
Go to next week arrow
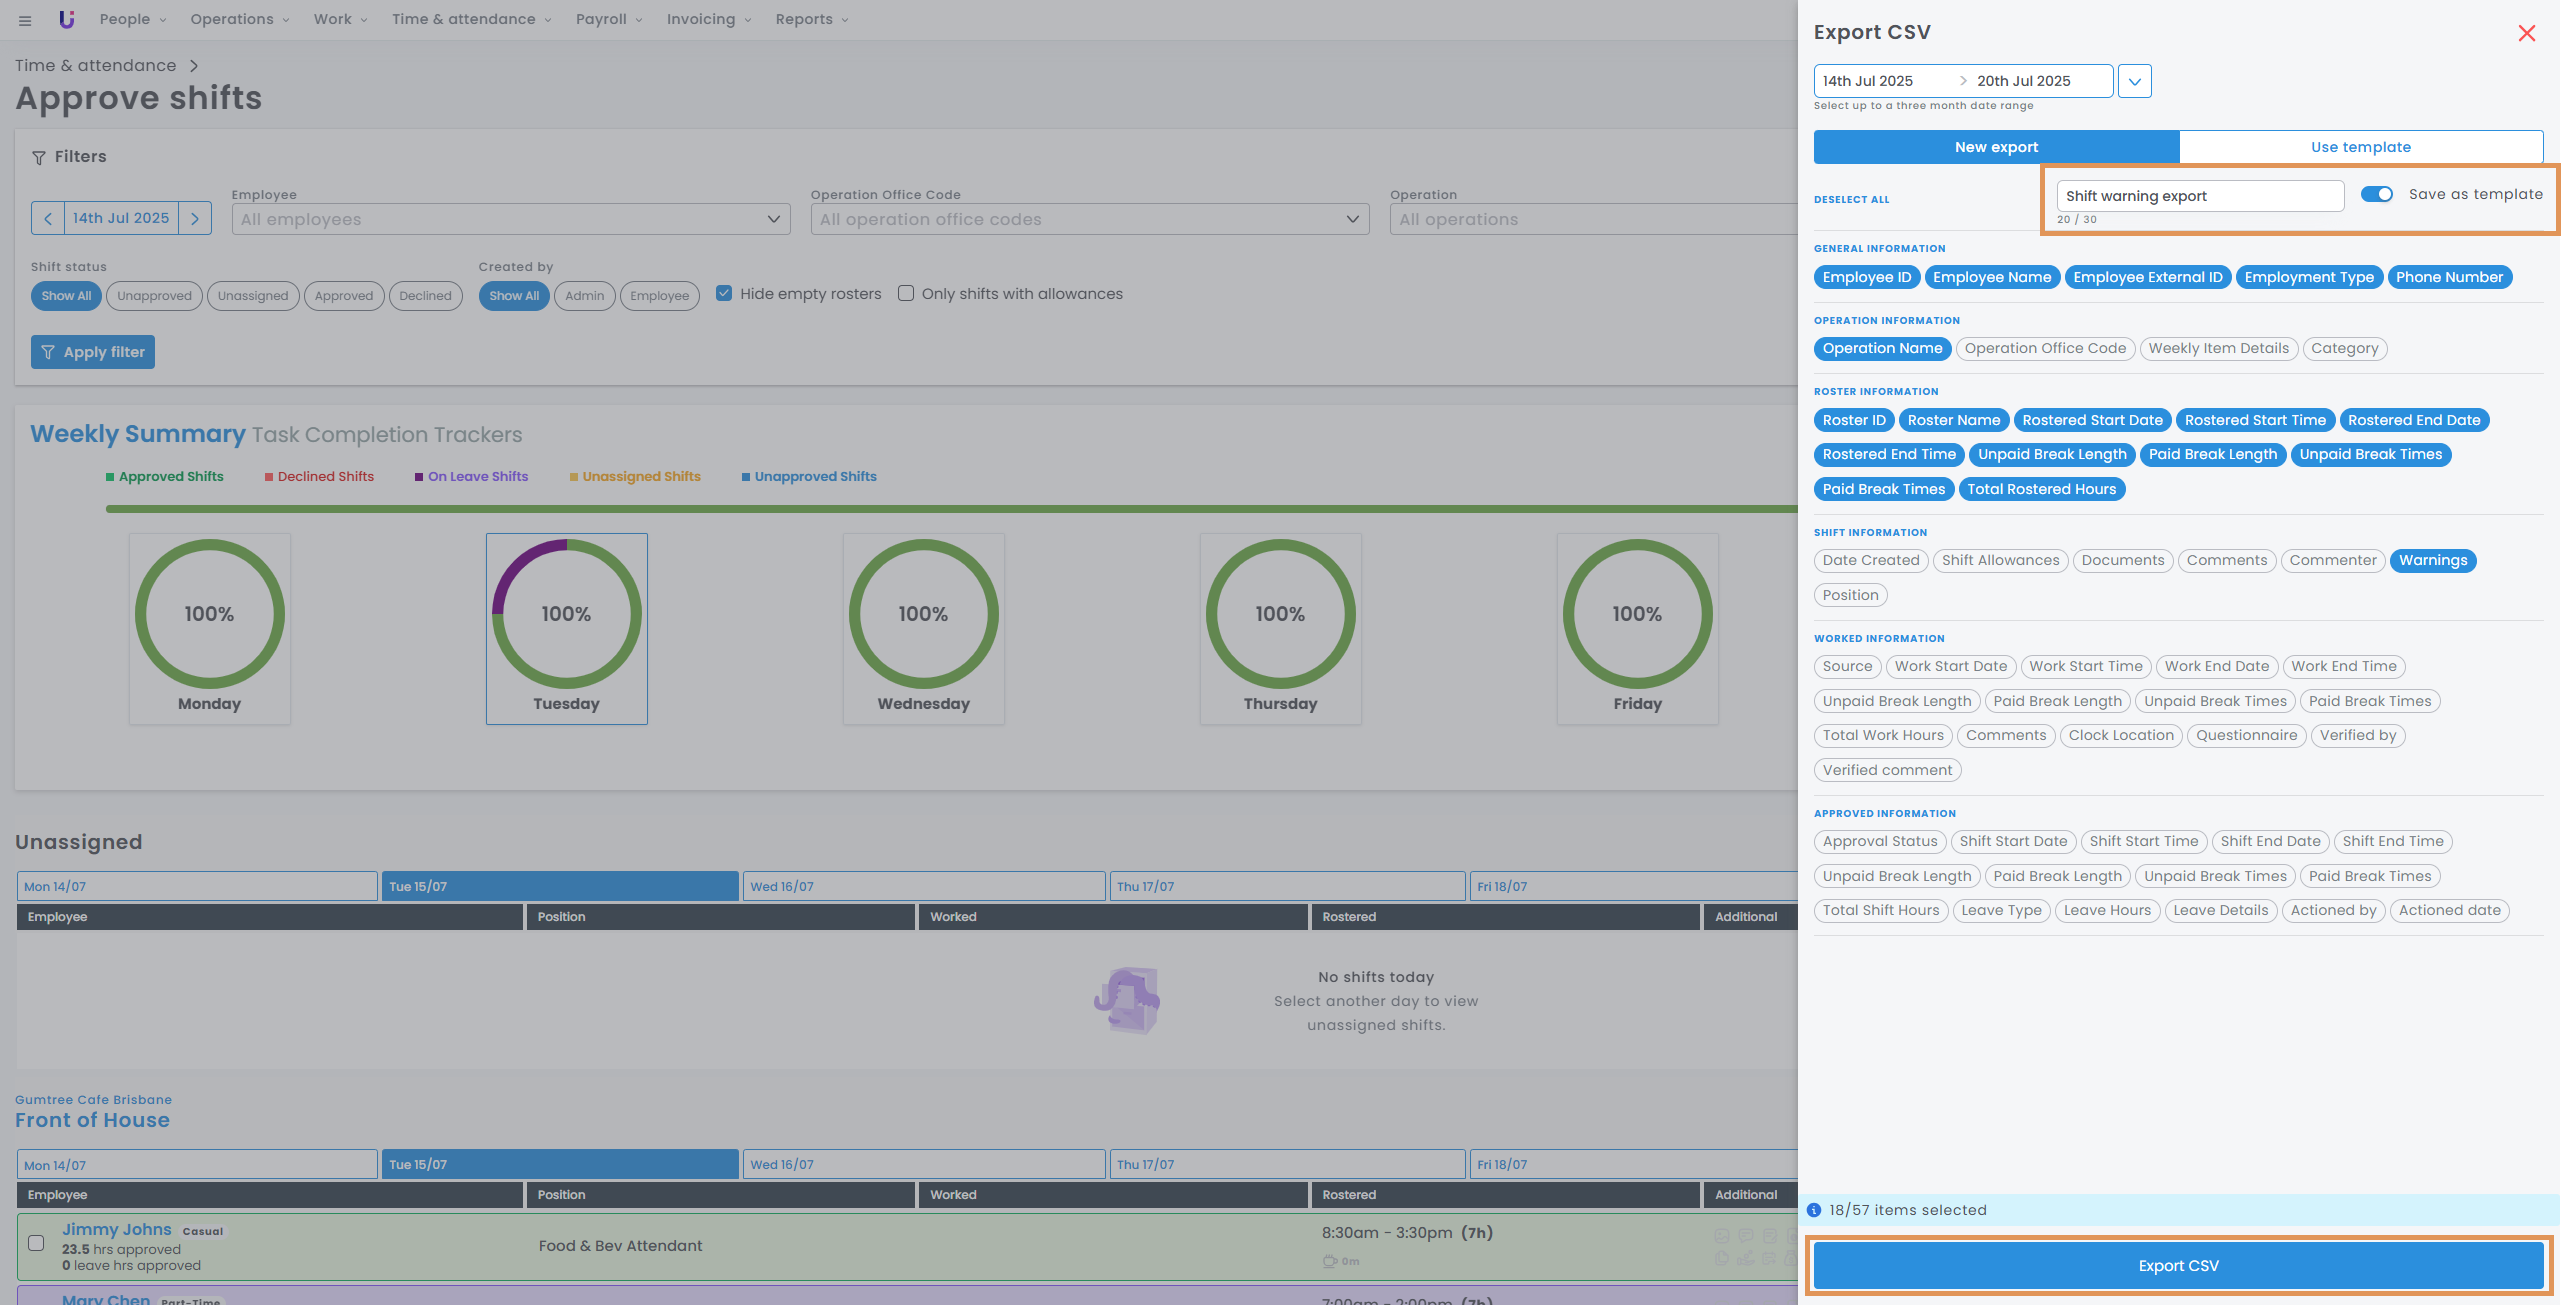195,218
